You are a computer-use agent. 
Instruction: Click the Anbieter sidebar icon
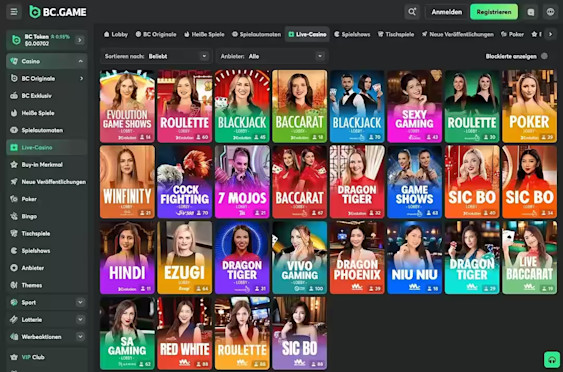pyautogui.click(x=14, y=268)
